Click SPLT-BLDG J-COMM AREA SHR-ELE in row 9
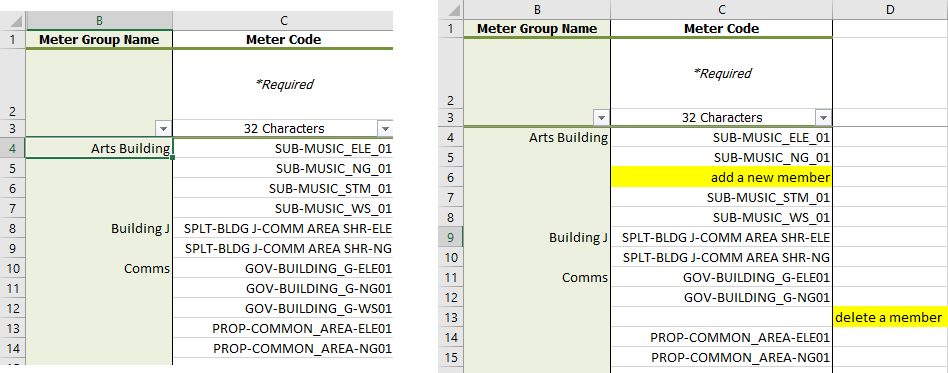The height and width of the screenshot is (373, 948). point(721,238)
